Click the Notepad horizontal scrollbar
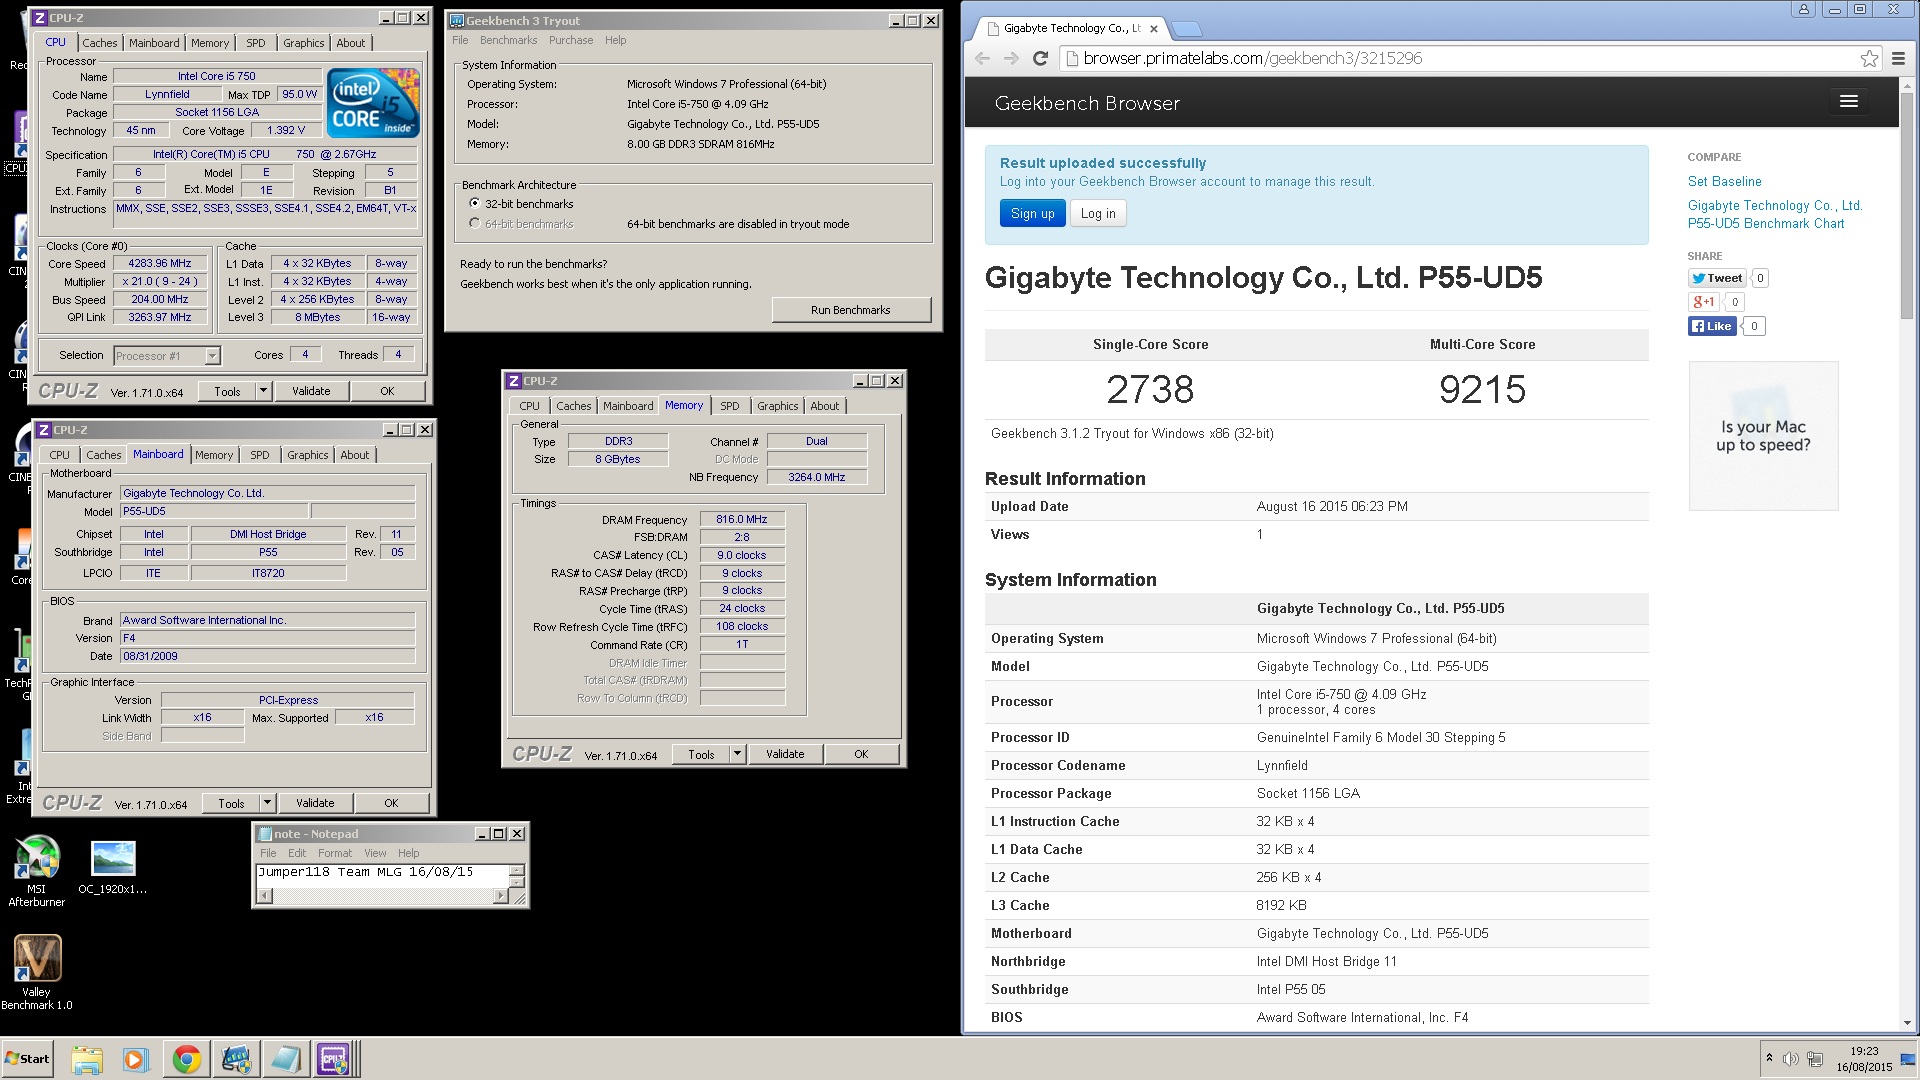This screenshot has height=1080, width=1920. coord(383,896)
